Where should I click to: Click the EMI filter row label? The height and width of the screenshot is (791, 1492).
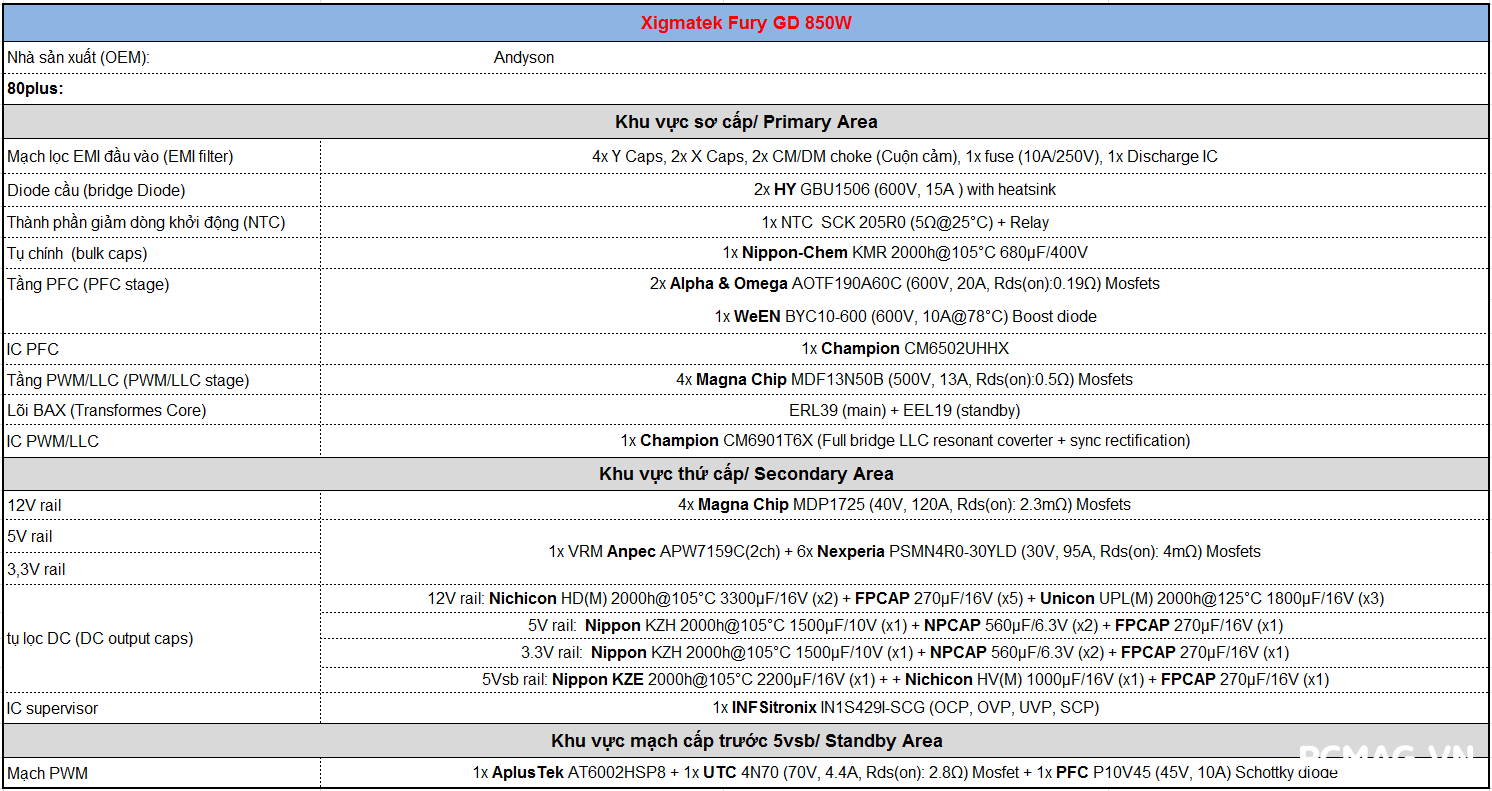120,157
